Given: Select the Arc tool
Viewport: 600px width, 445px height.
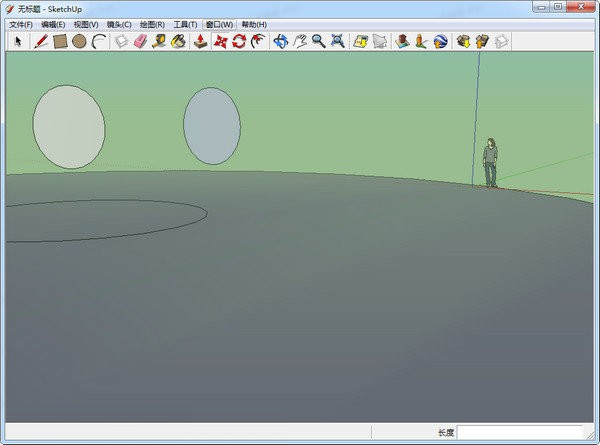Looking at the screenshot, I should point(99,41).
